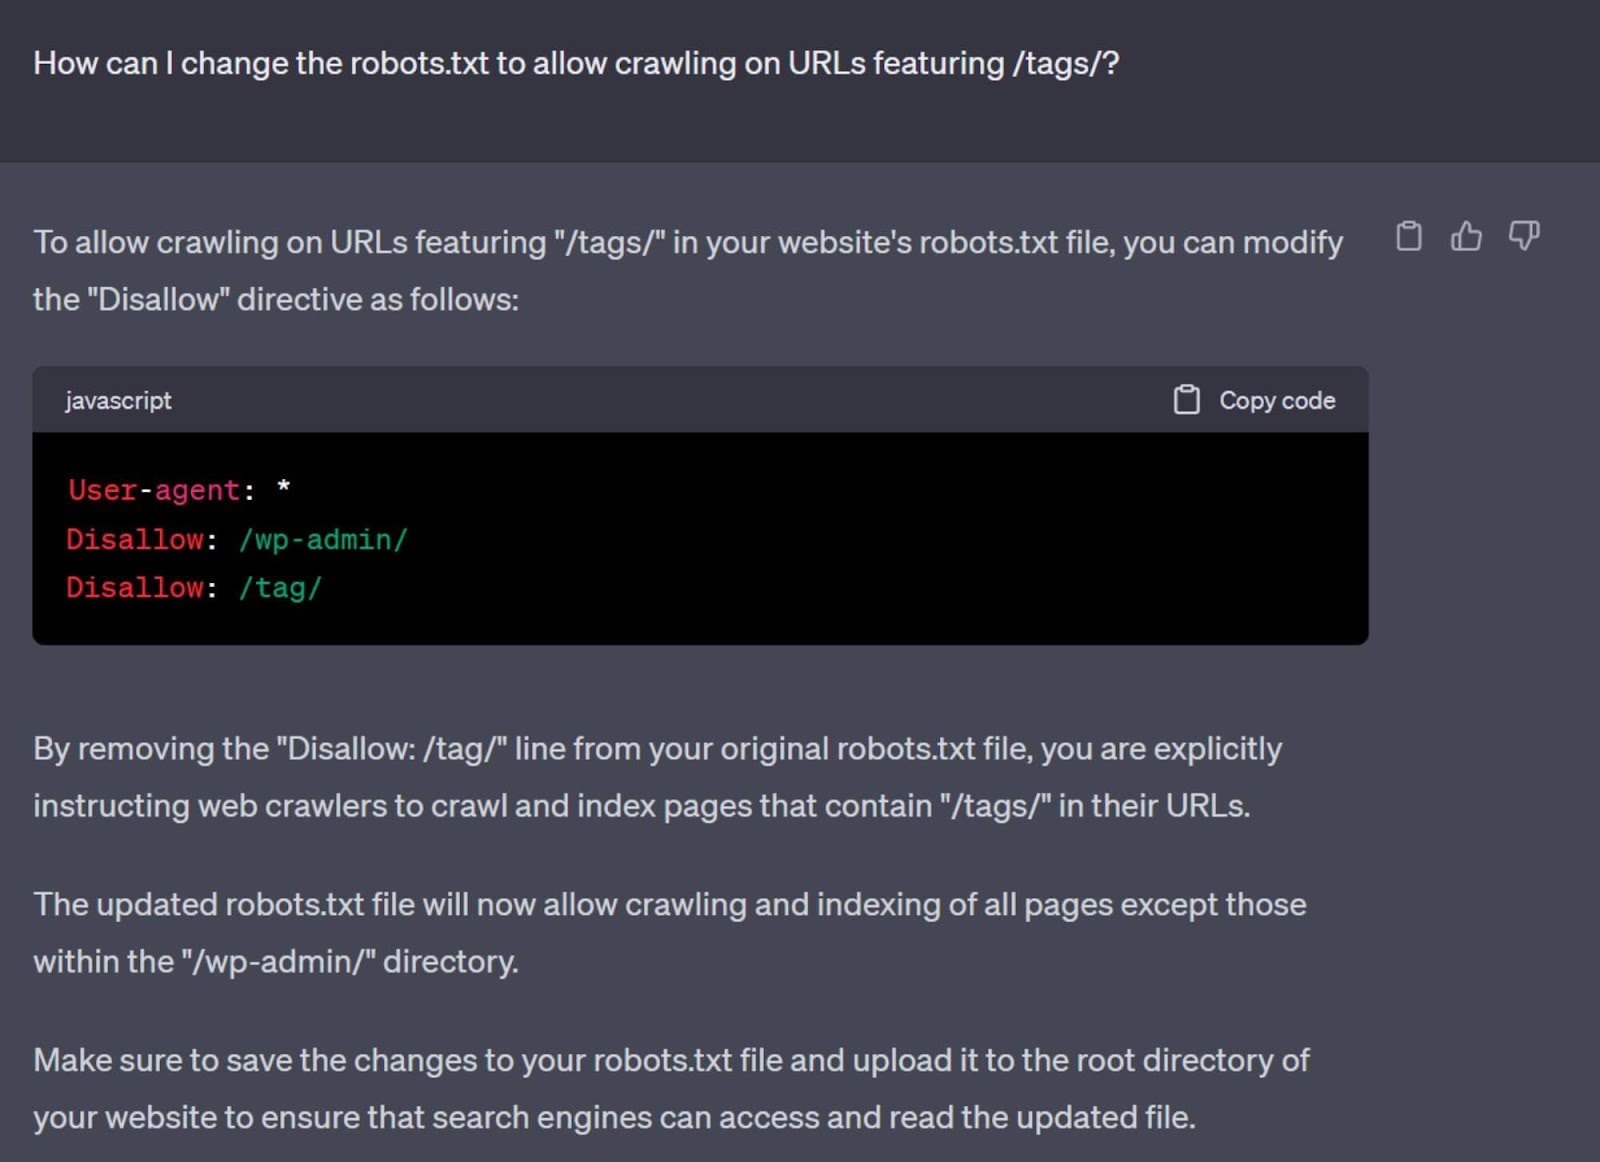Click the paragraph starting 'The updated robots.txt'

click(669, 905)
